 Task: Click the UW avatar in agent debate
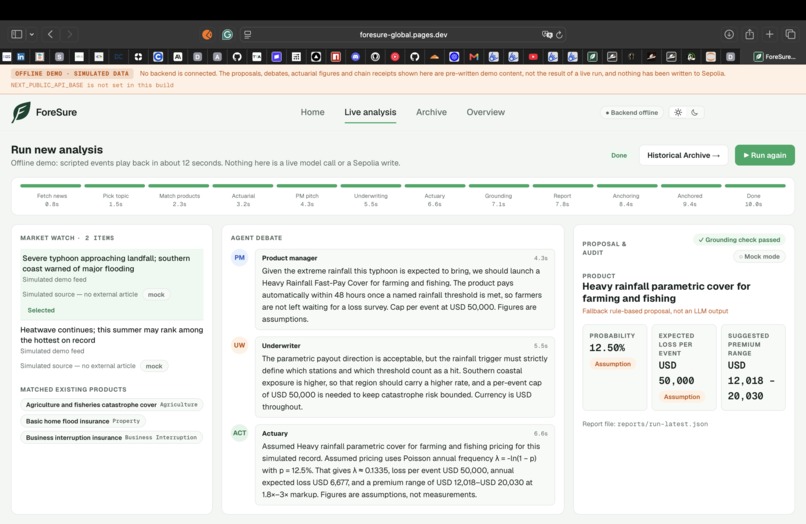[240, 345]
